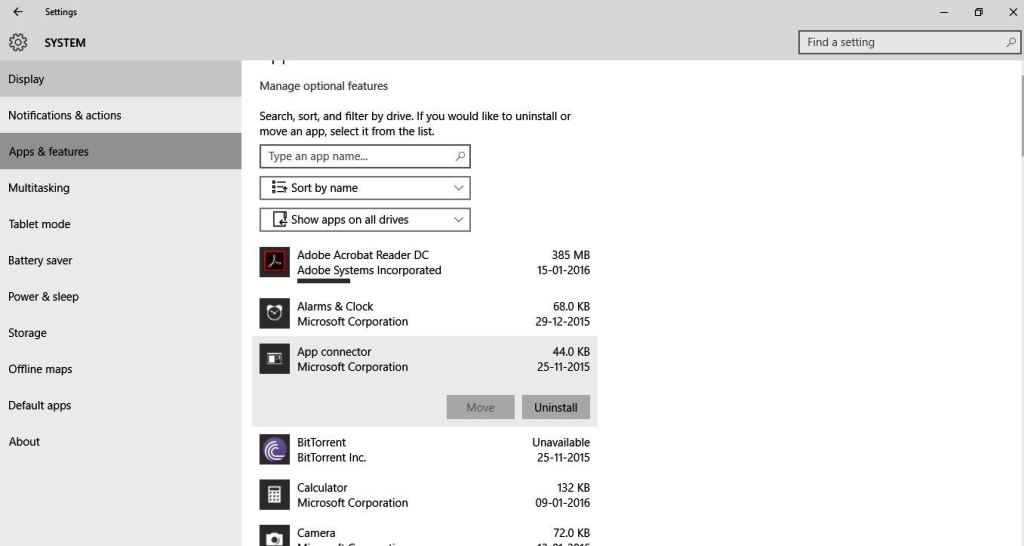Screen dimensions: 1024x546
Task: Click the Camera app icon
Action: tap(274, 536)
